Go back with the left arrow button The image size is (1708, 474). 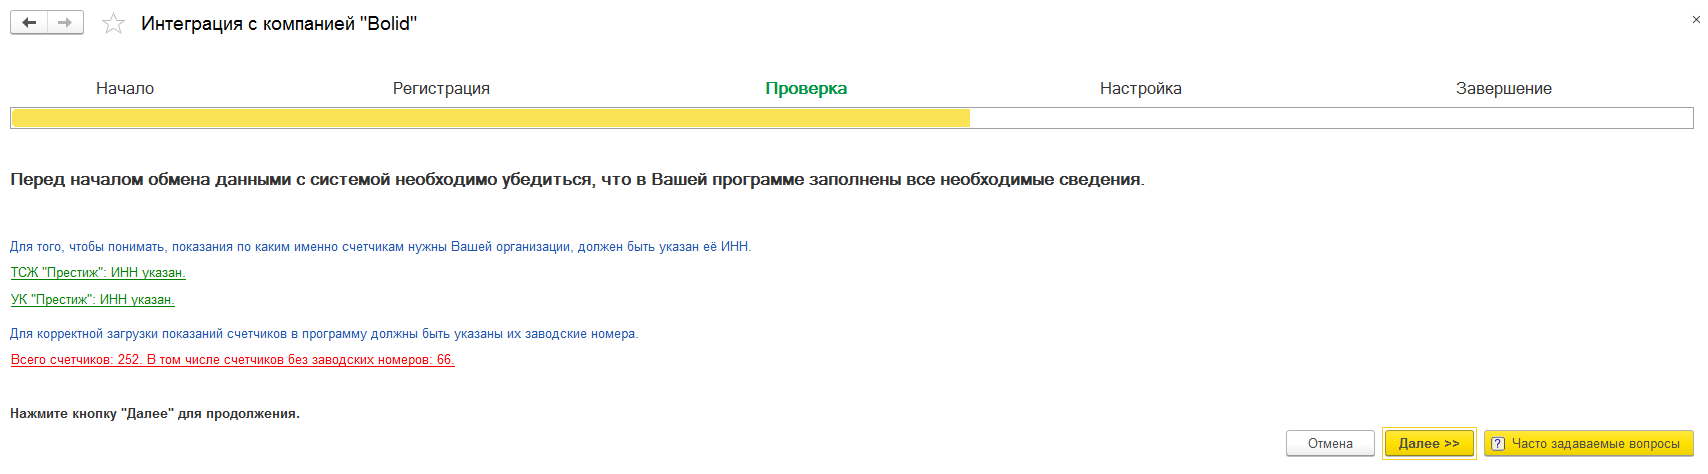[x=29, y=23]
